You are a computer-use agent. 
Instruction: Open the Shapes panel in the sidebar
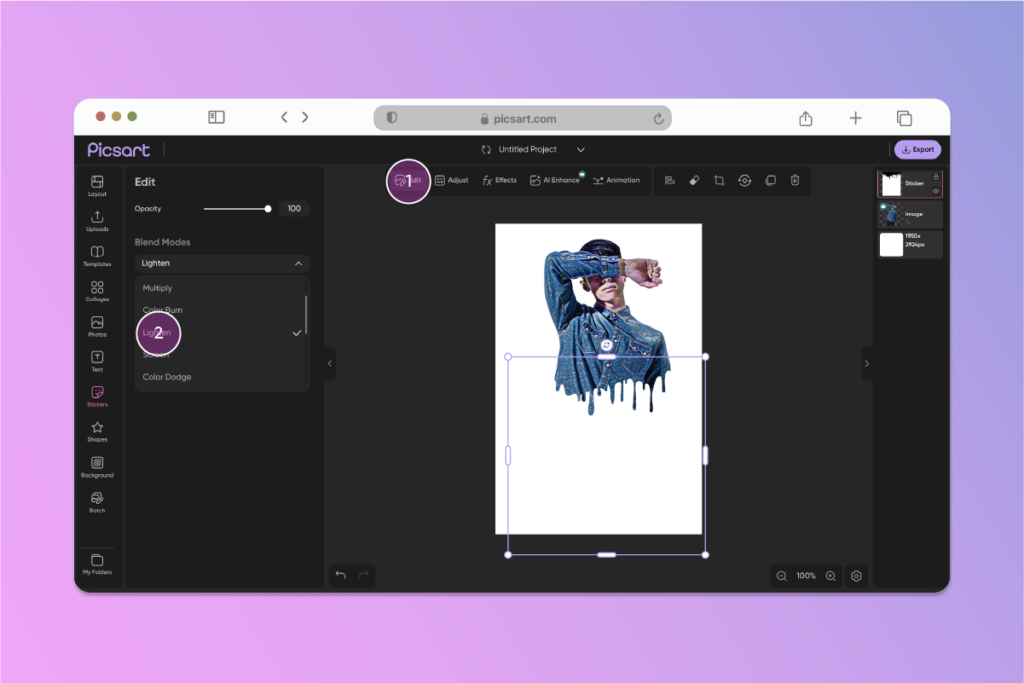pyautogui.click(x=96, y=430)
